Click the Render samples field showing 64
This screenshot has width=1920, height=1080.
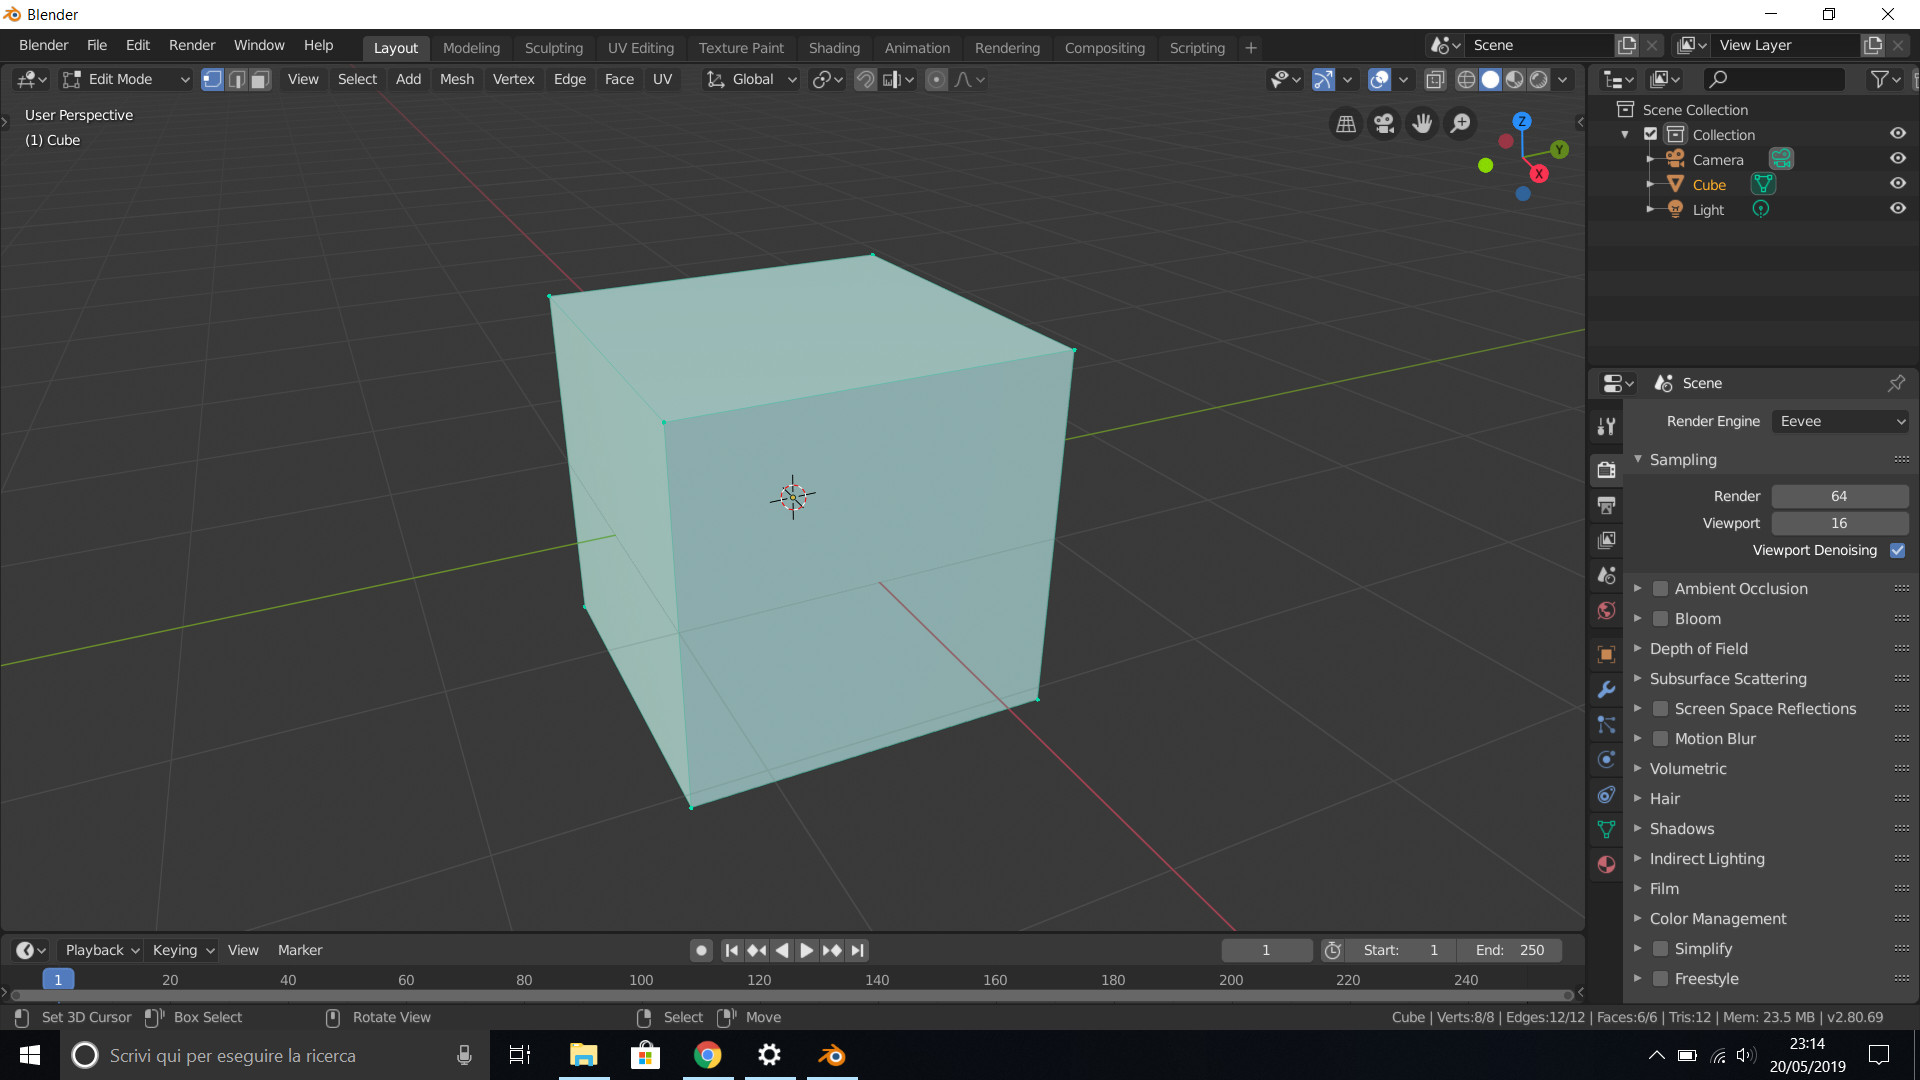coord(1839,497)
